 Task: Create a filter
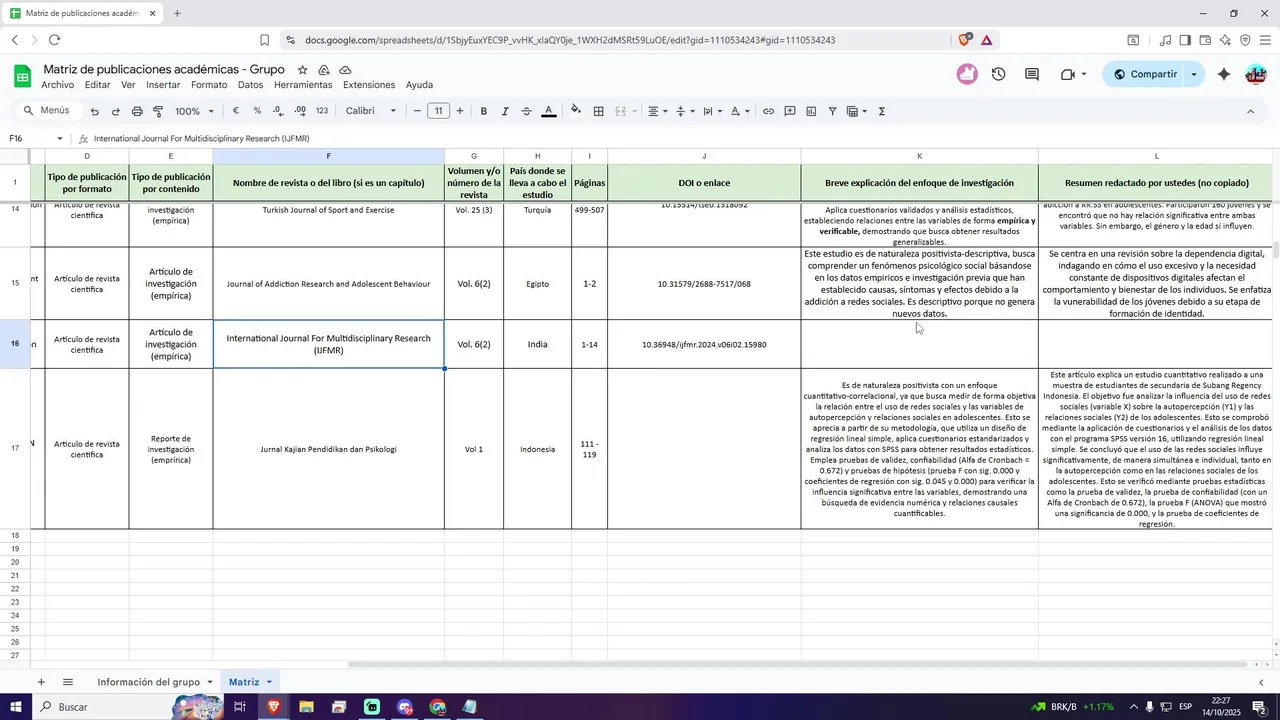point(832,111)
